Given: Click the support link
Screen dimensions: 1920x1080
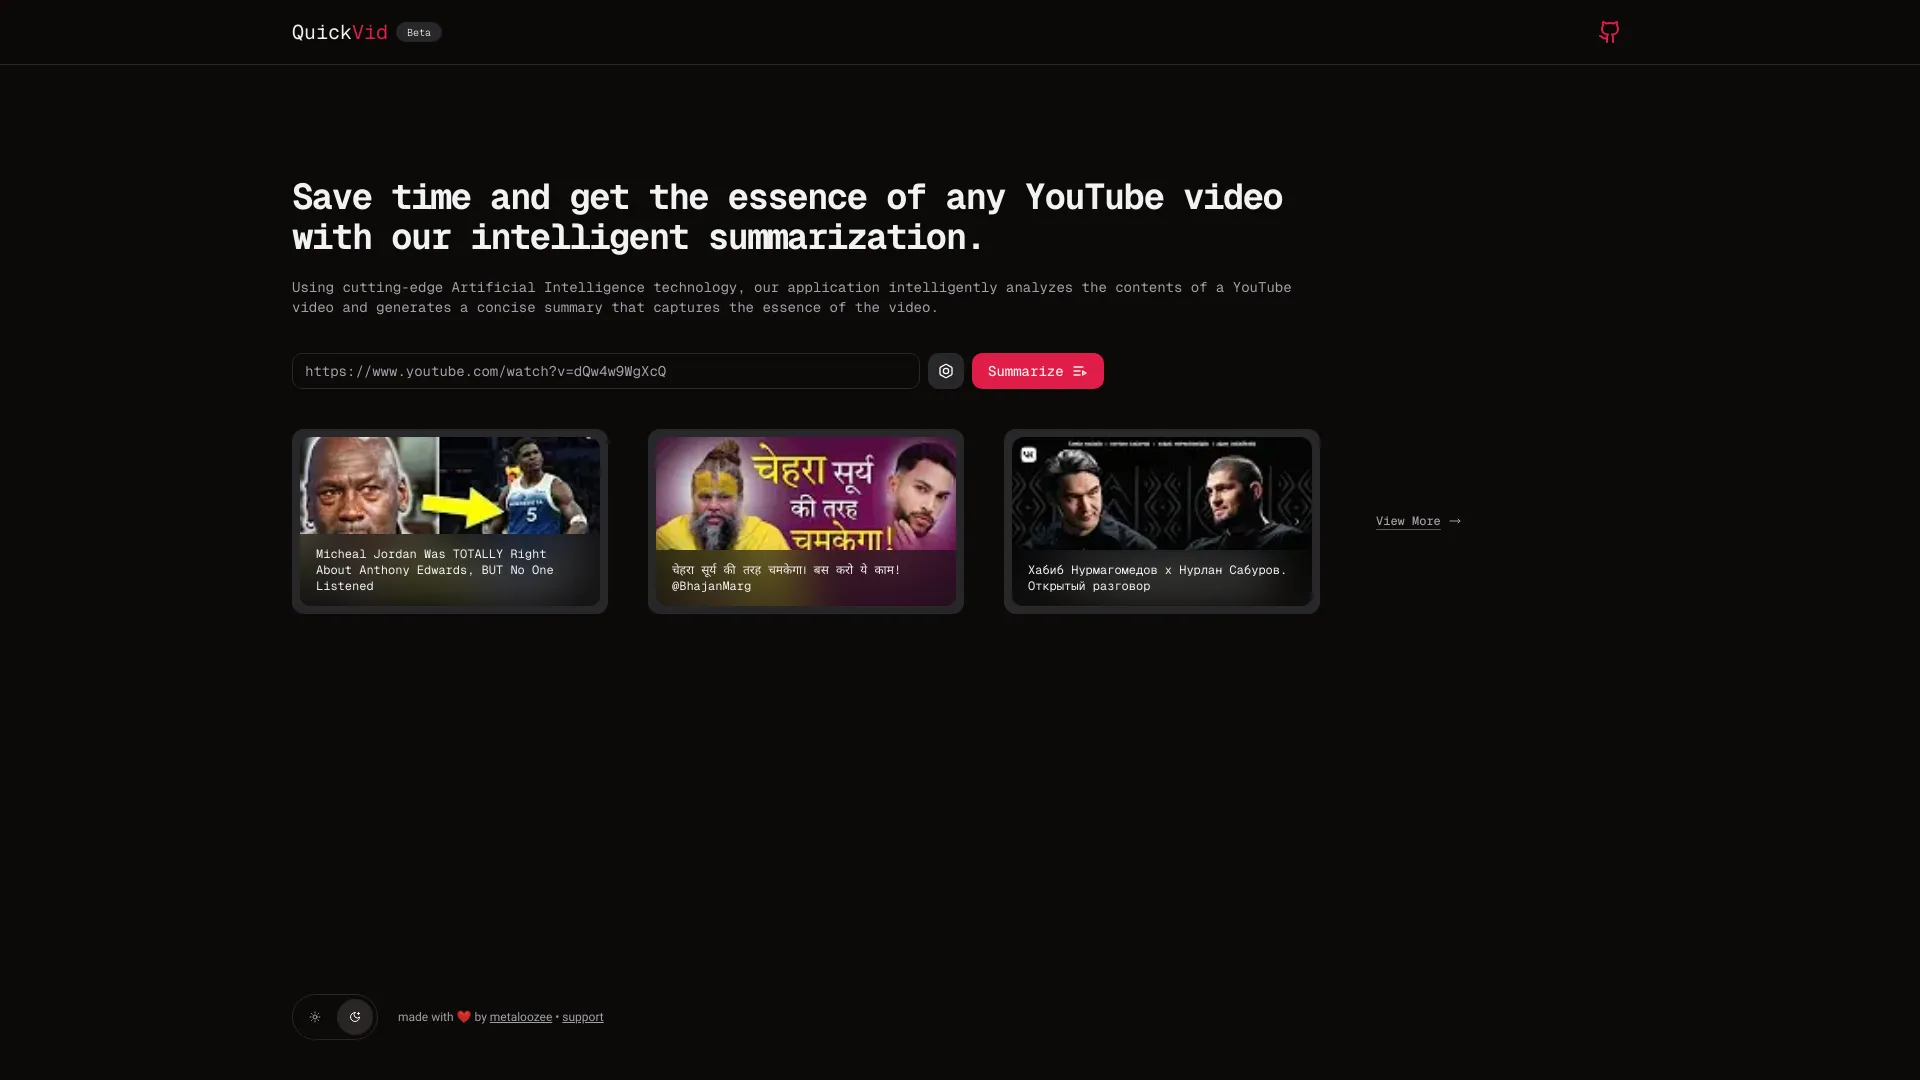Looking at the screenshot, I should click(x=582, y=1016).
